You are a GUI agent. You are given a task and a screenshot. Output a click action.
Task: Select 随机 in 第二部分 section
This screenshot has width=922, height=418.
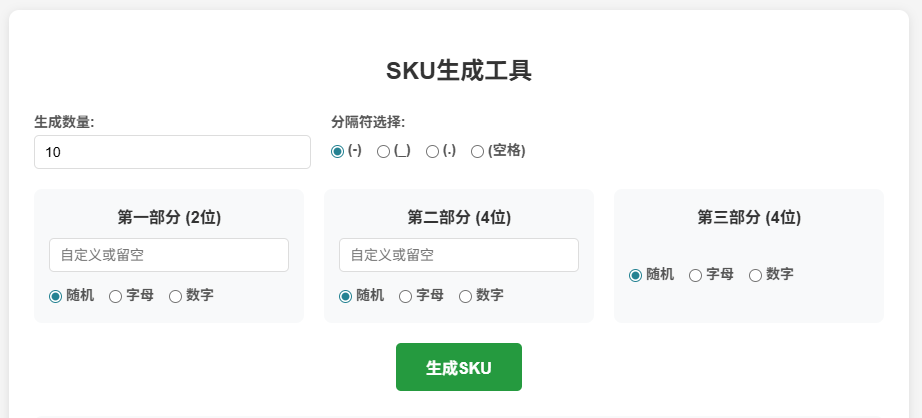[x=346, y=296]
